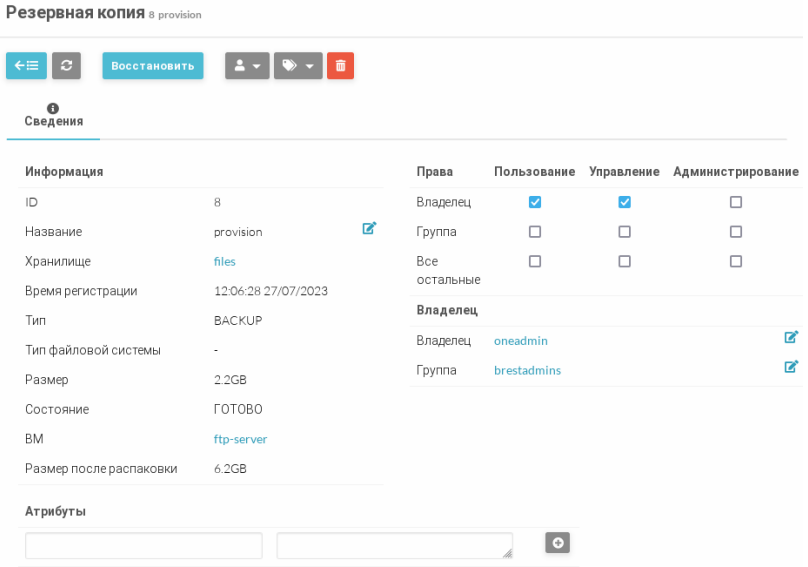Viewport: 808px width, 567px height.
Task: Uncheck Владелец Пользование permission
Action: (535, 202)
